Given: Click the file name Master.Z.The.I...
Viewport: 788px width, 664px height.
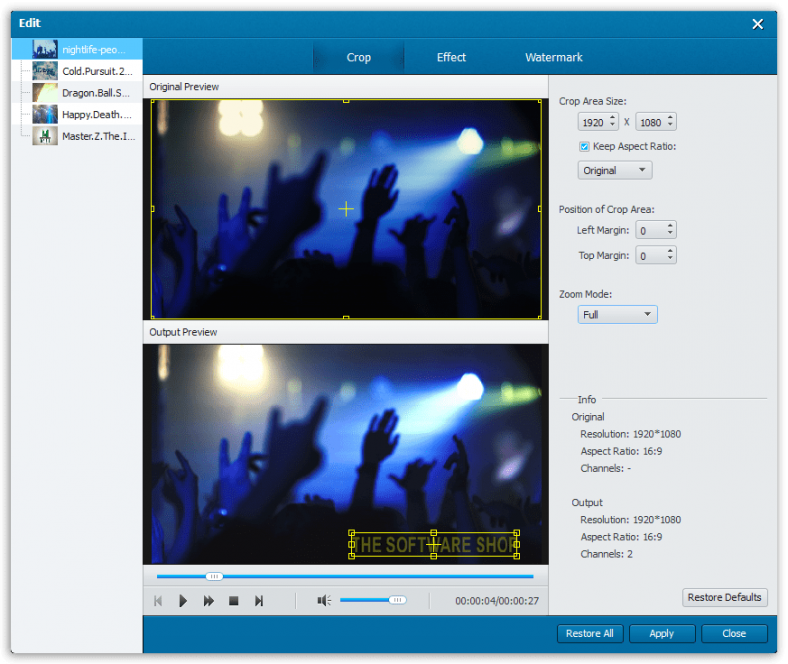Looking at the screenshot, I should pos(99,136).
